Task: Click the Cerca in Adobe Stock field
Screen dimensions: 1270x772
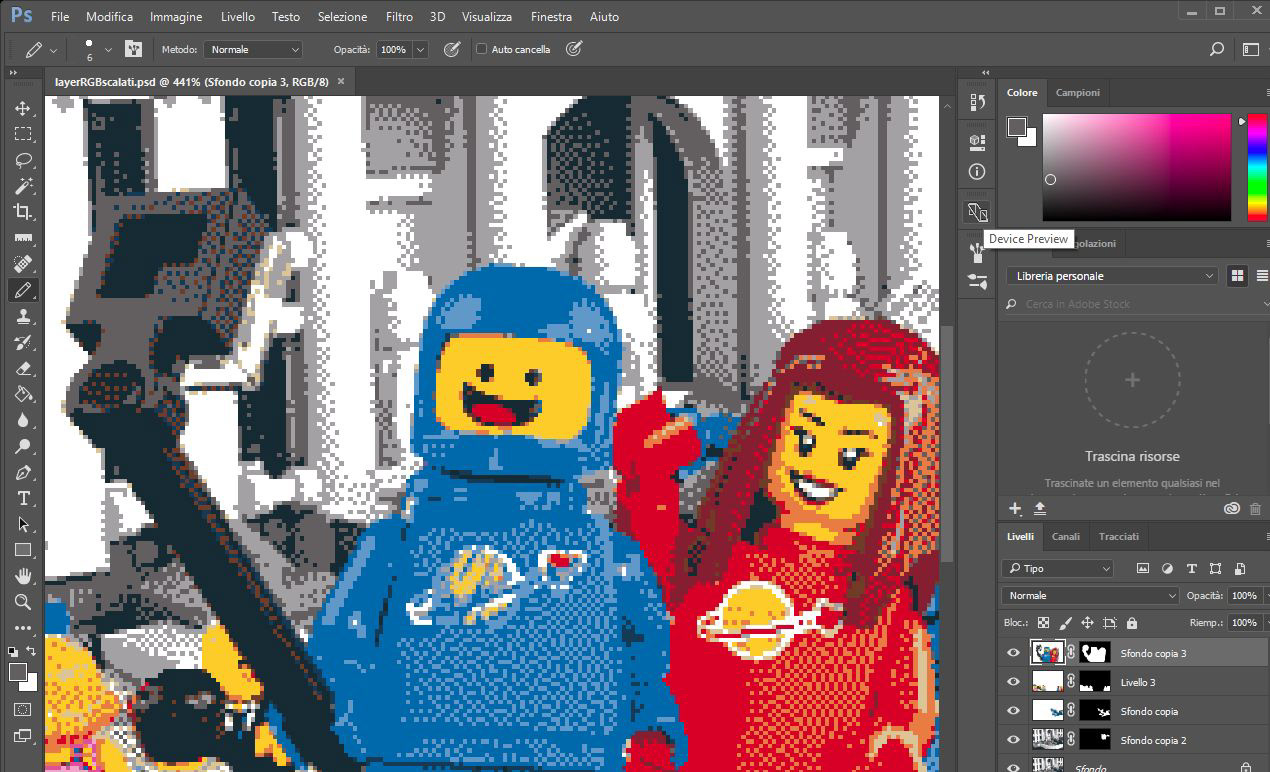Action: coord(1132,304)
